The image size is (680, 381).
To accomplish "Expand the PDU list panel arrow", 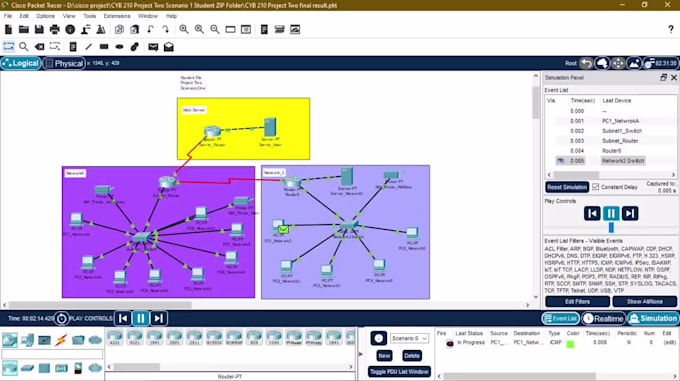I will point(360,354).
